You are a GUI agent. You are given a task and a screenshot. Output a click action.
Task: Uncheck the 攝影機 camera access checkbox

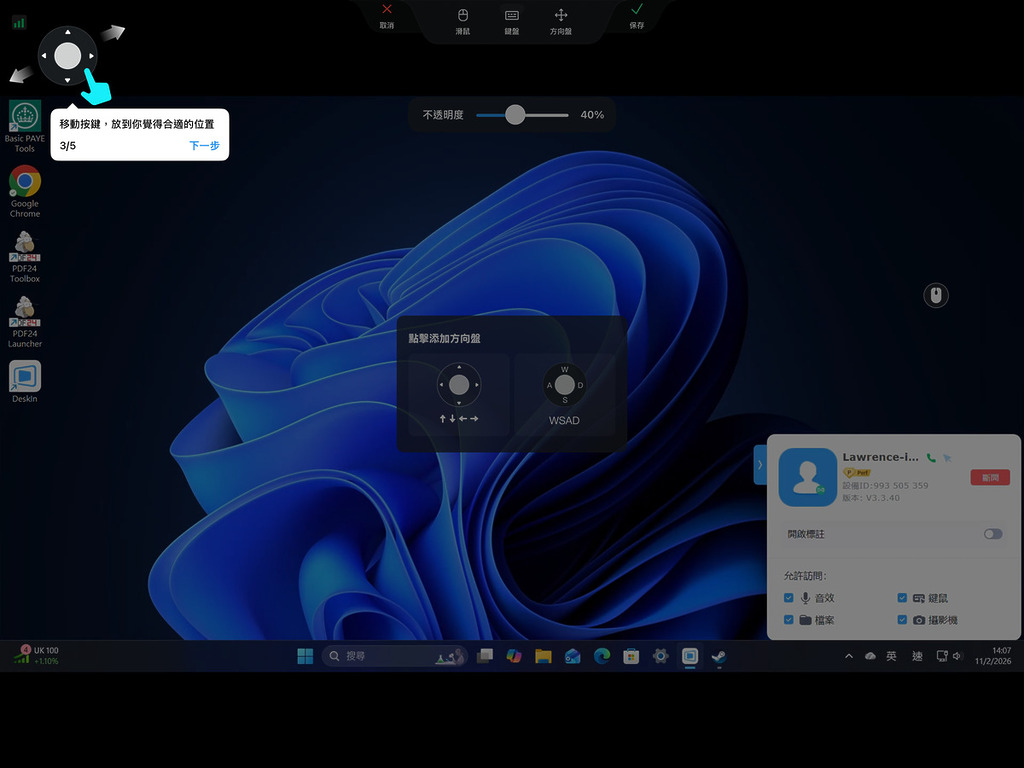click(x=903, y=620)
